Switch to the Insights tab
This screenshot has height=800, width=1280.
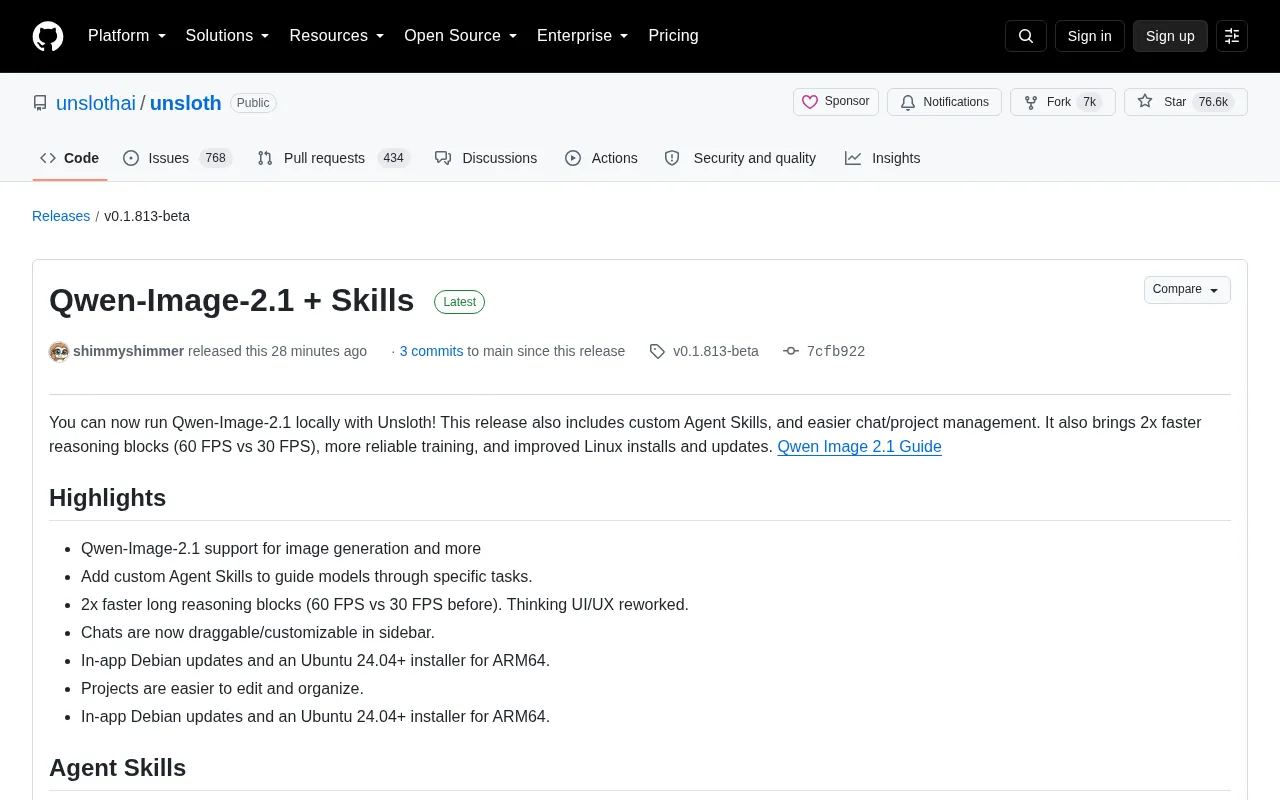point(883,158)
